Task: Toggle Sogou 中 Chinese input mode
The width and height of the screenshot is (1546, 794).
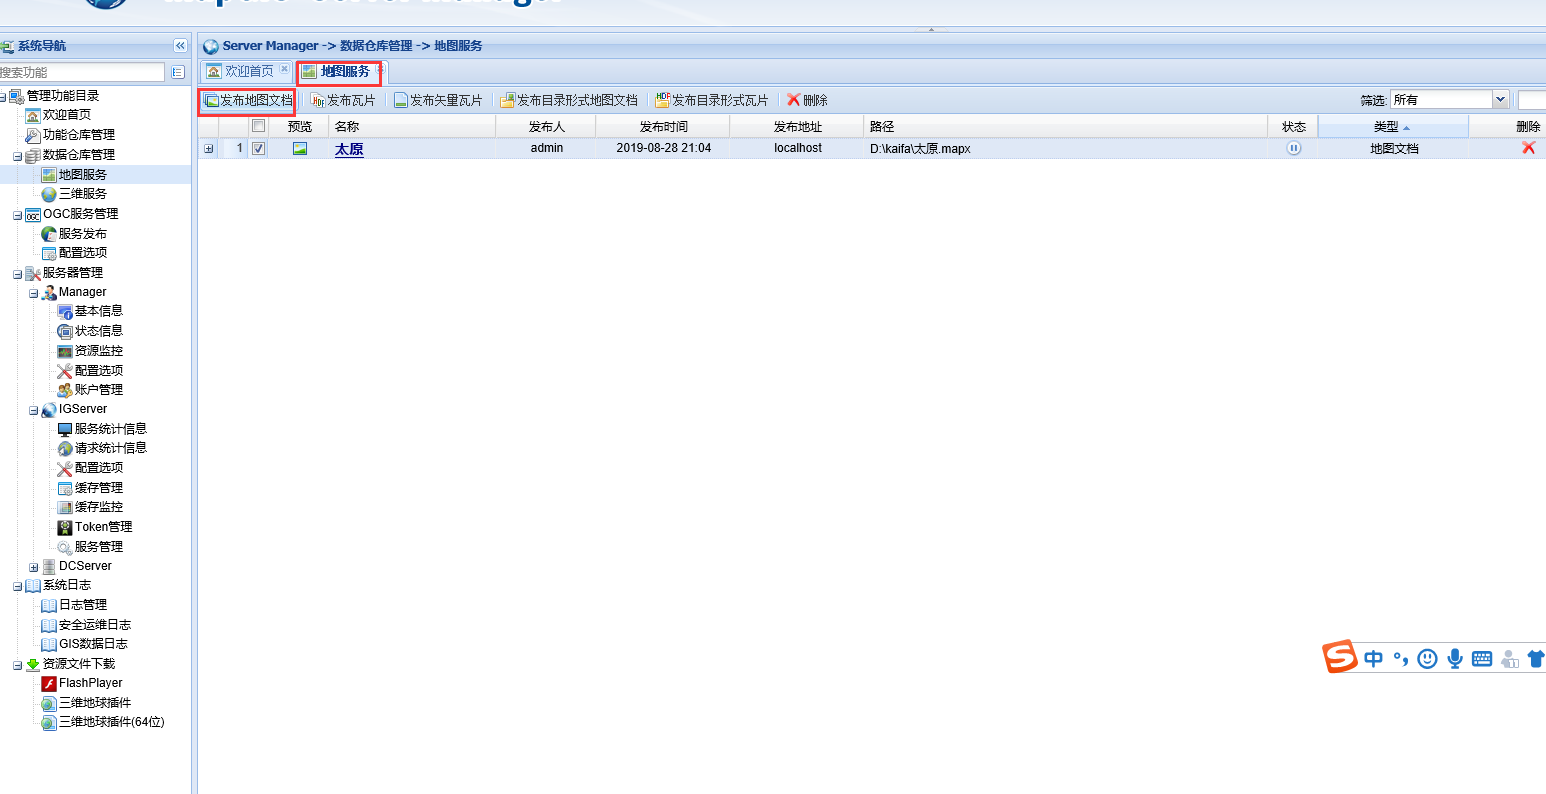Action: point(1374,658)
